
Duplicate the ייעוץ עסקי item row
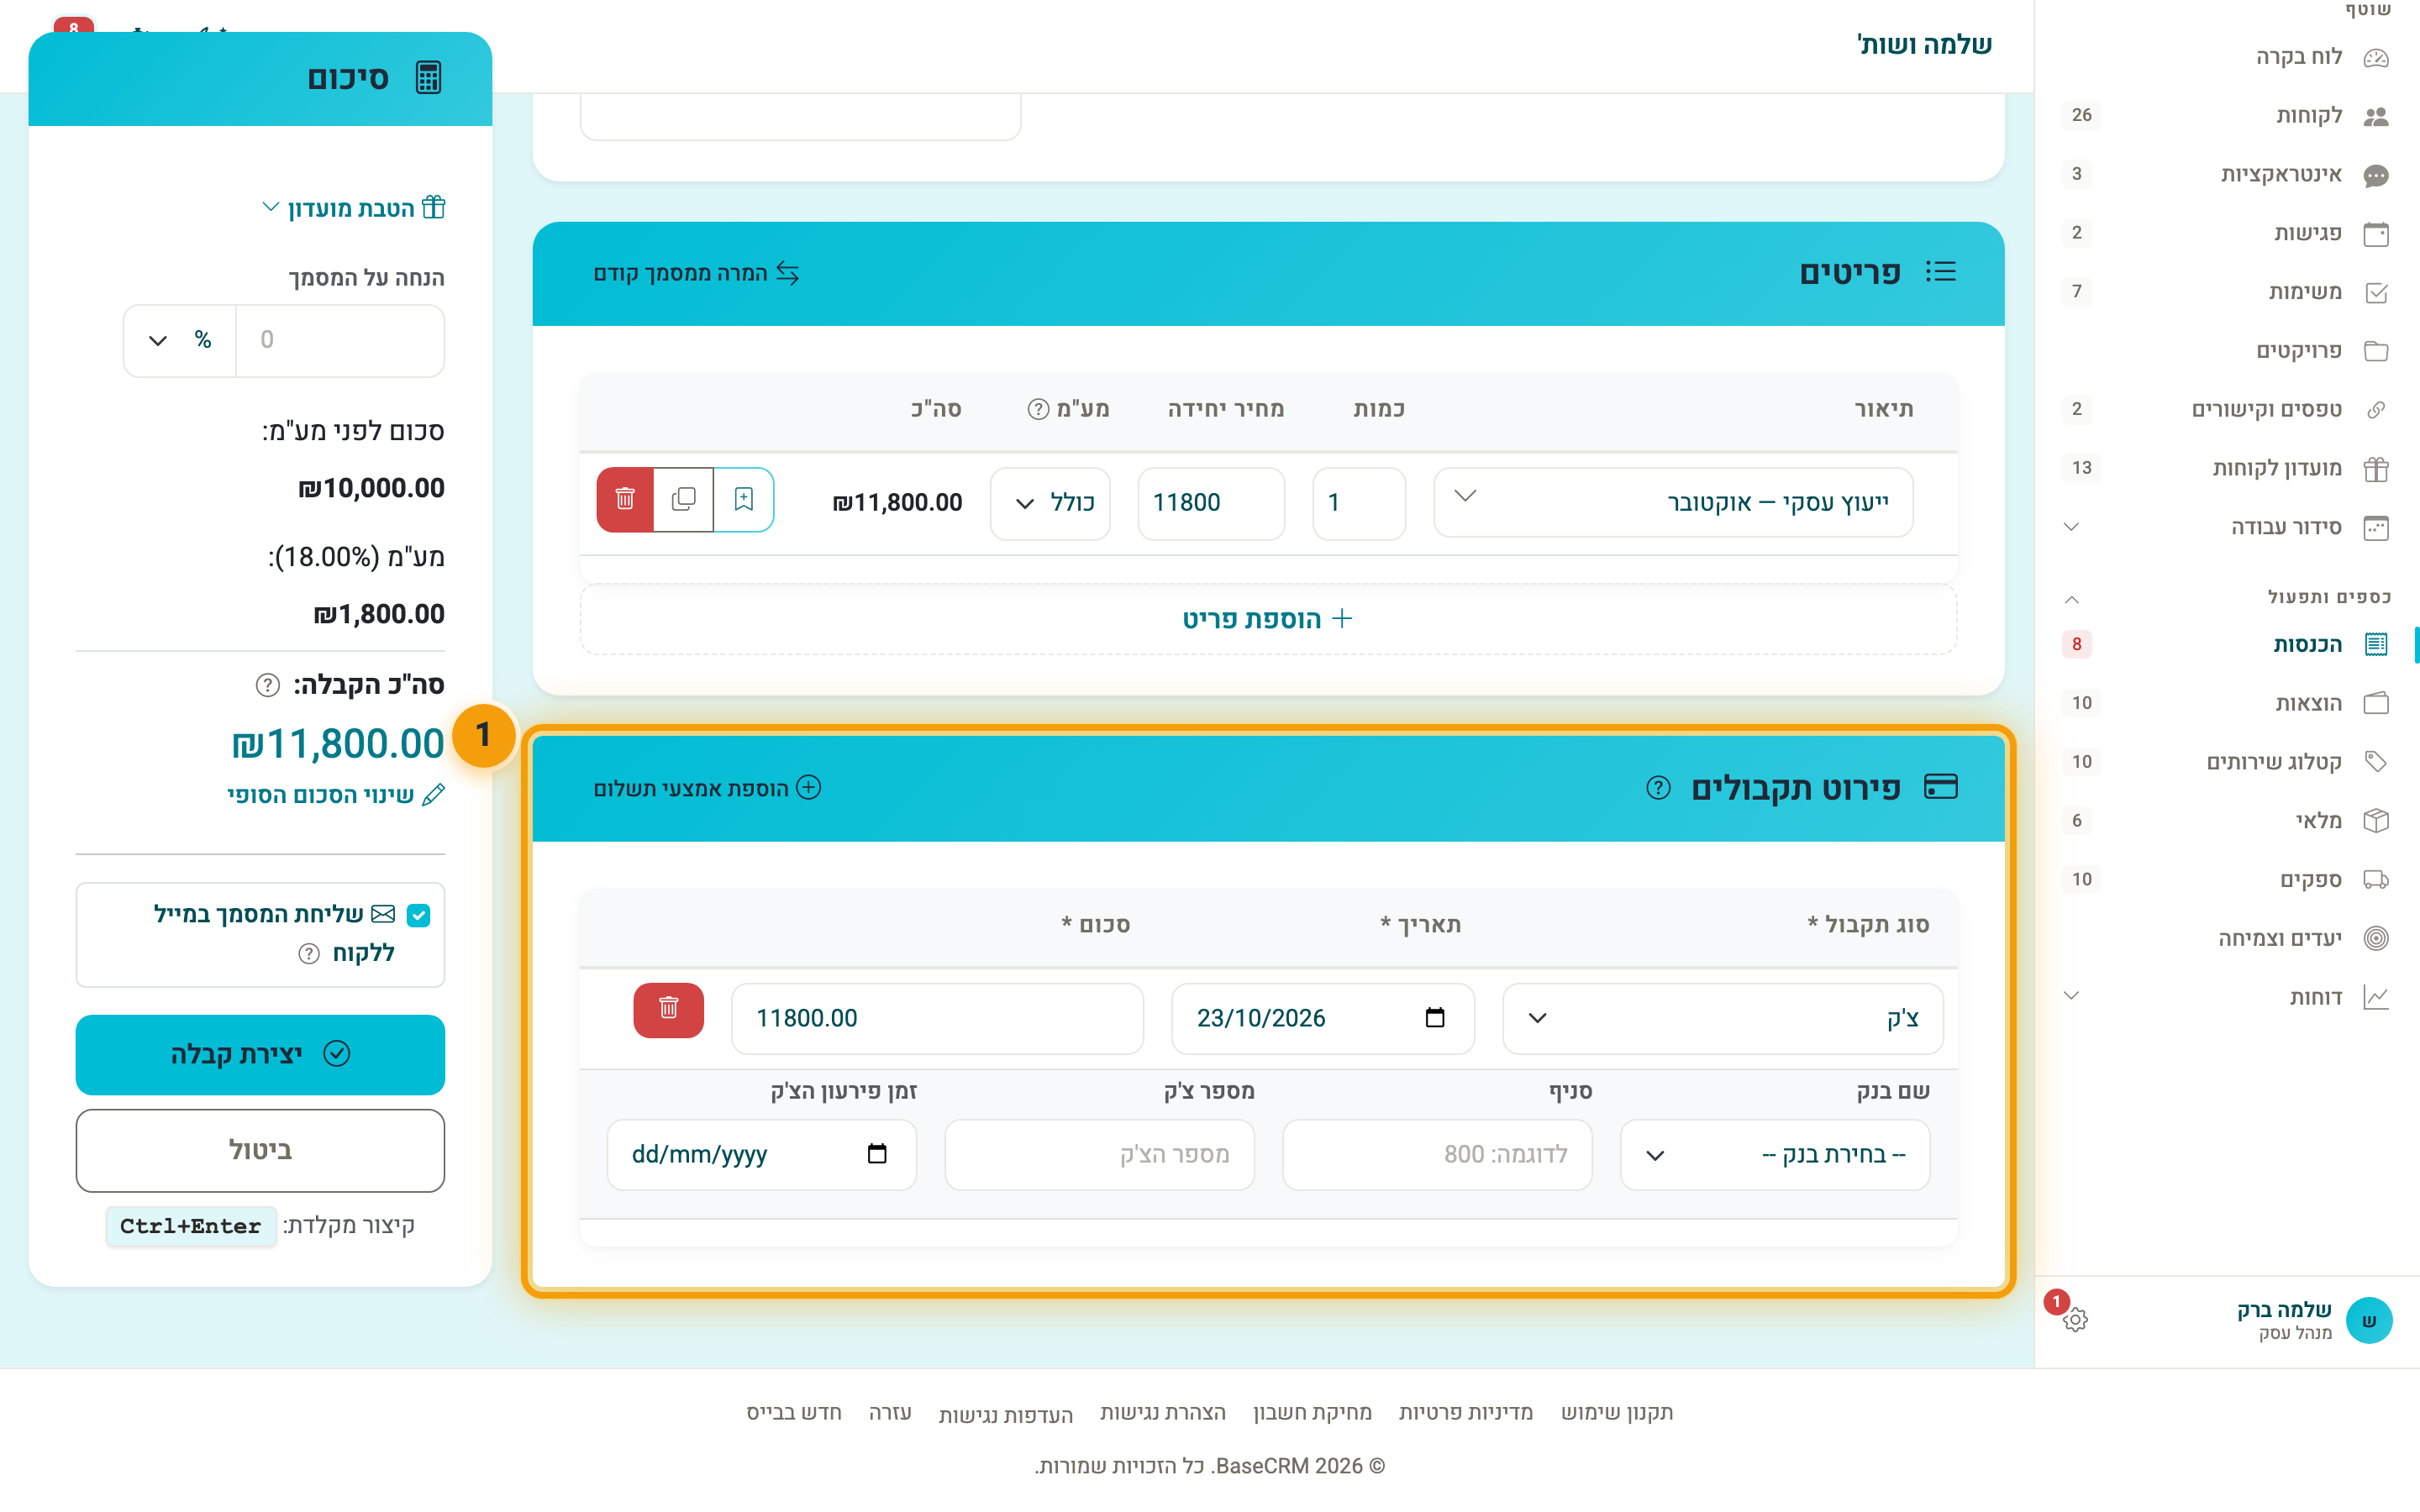pos(684,500)
